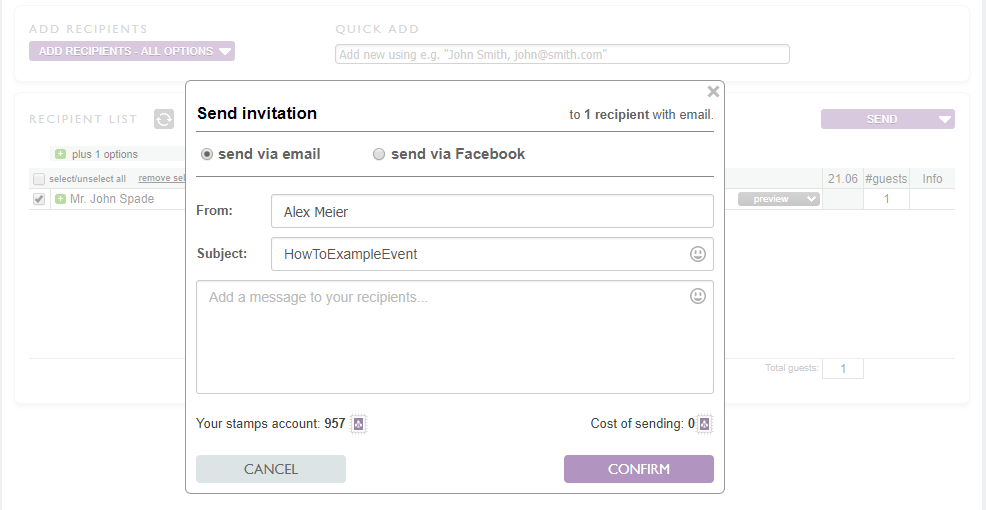
Task: Close the Send invitation dialog
Action: 713,92
